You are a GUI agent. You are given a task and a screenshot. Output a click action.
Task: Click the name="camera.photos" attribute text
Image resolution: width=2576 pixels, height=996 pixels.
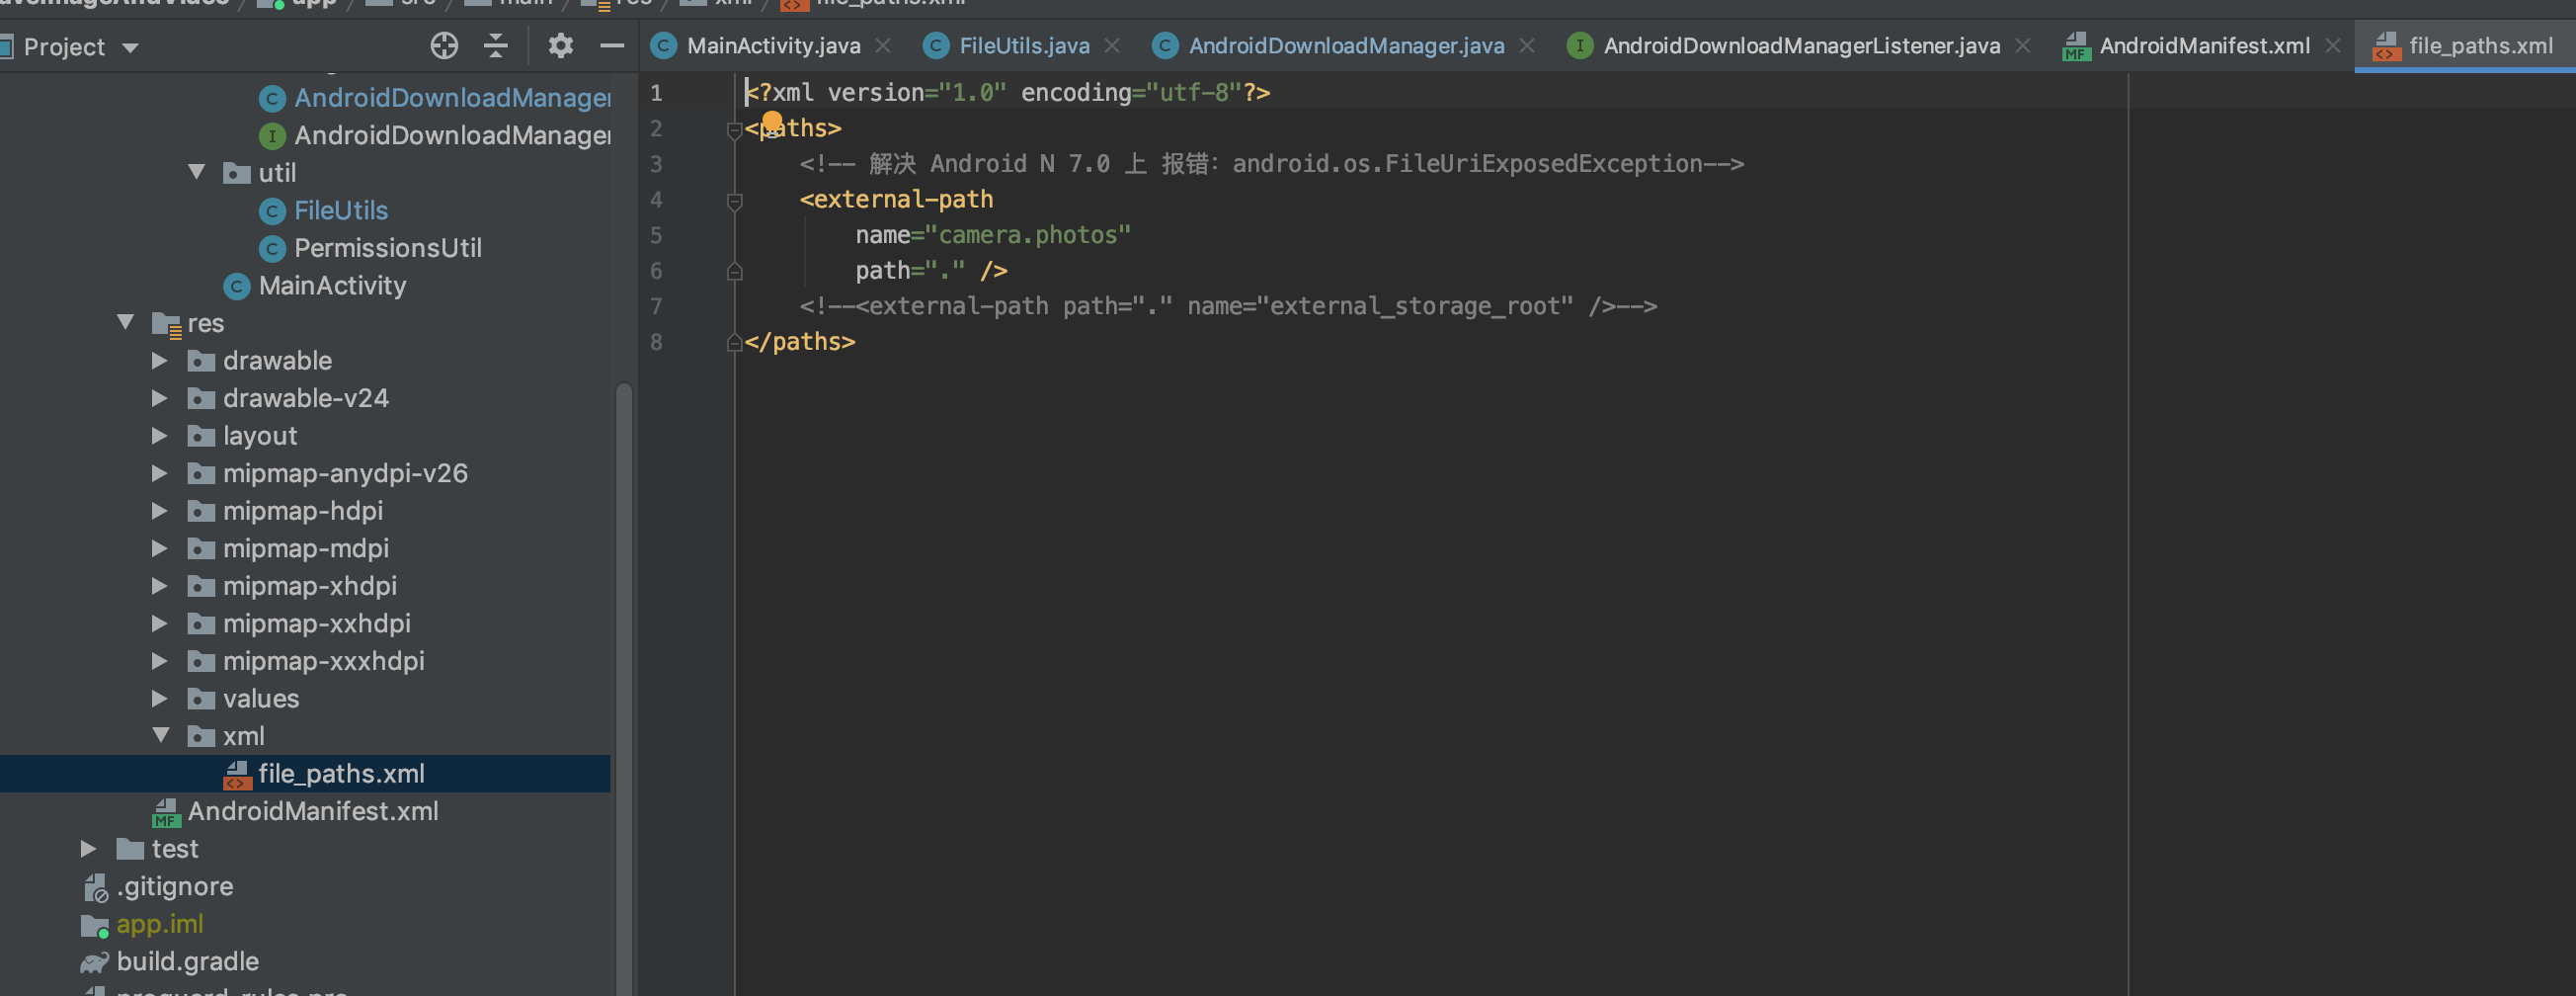click(x=993, y=235)
